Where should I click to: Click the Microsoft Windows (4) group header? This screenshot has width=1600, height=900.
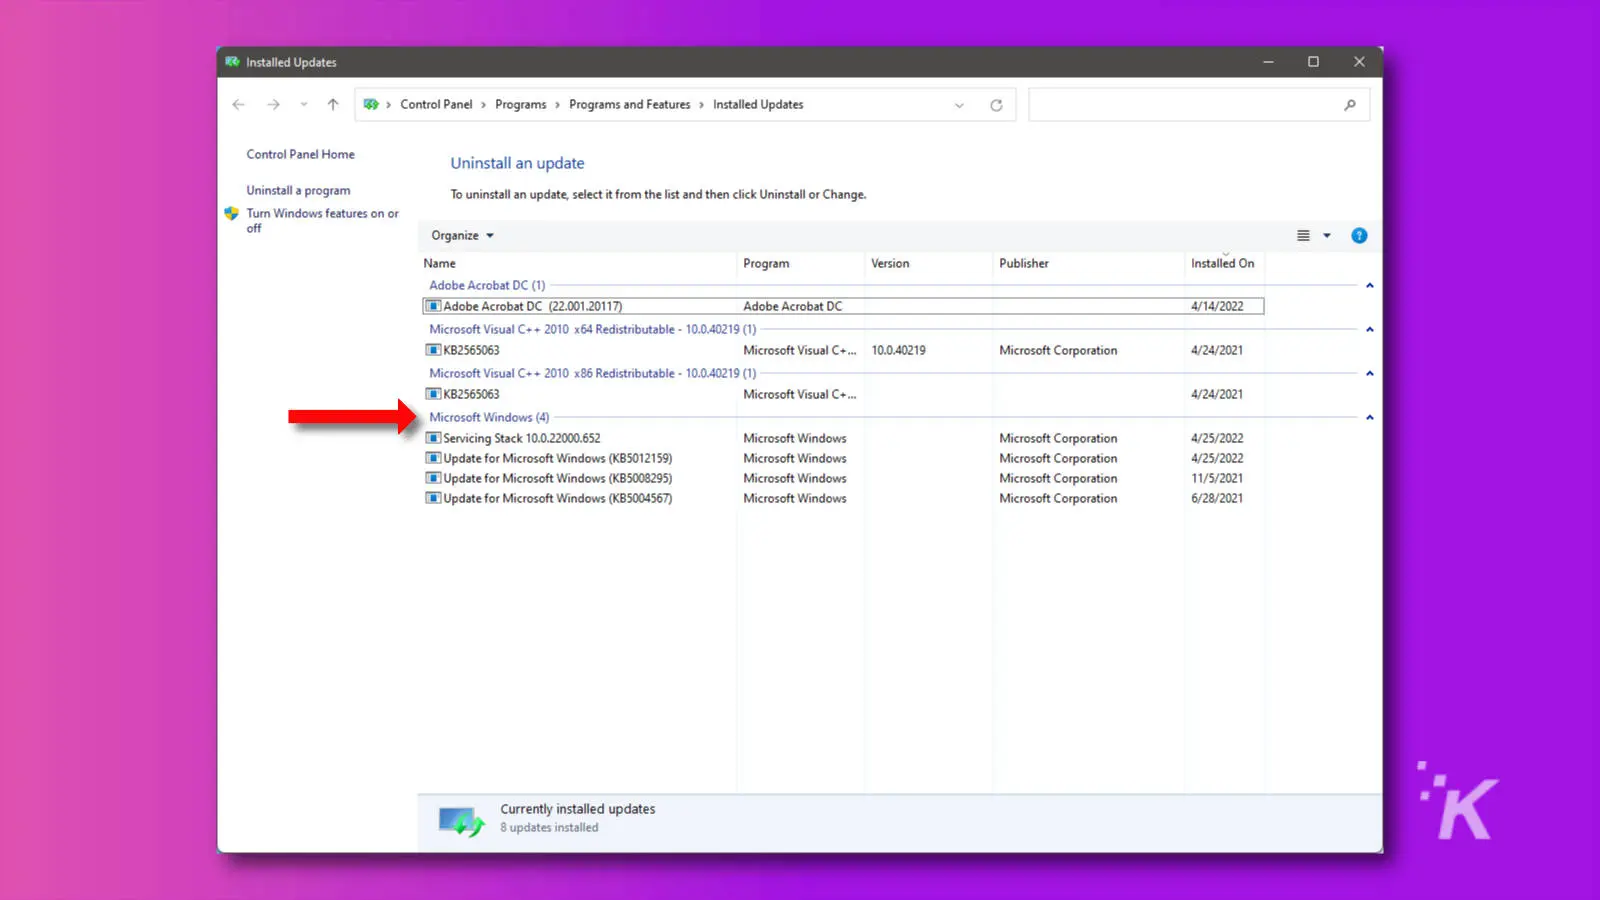point(489,417)
